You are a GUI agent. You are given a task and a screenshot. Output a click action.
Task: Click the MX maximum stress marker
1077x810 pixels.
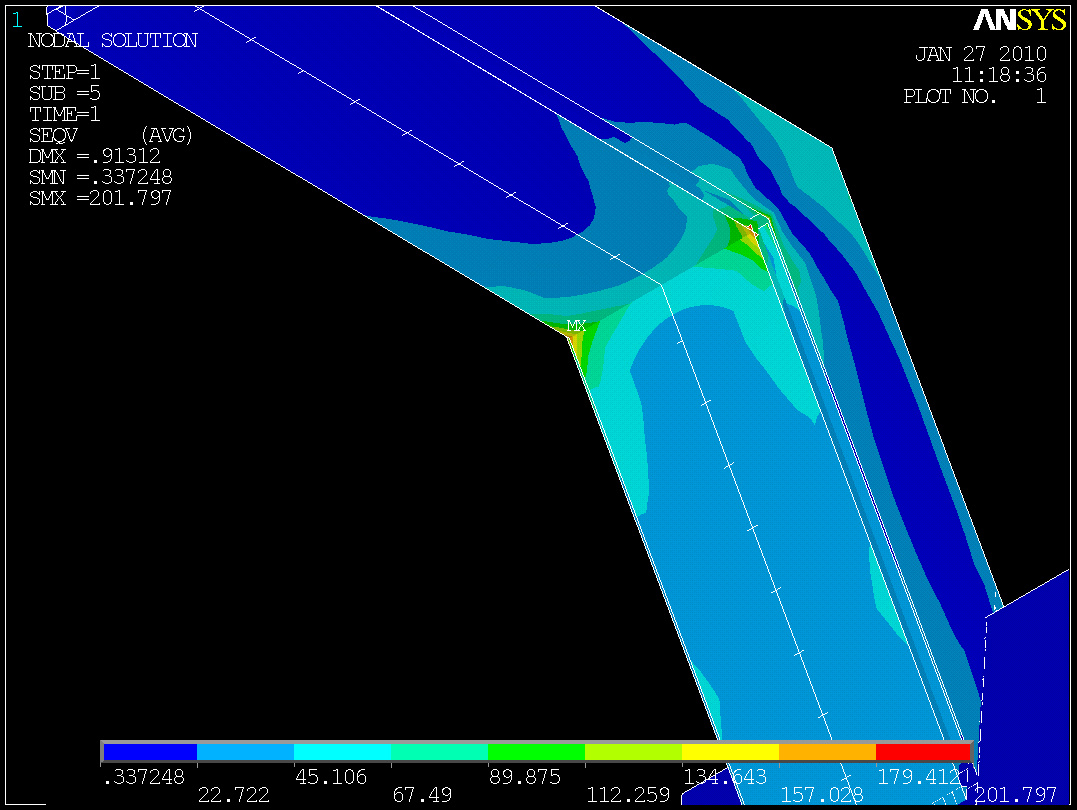click(x=576, y=326)
